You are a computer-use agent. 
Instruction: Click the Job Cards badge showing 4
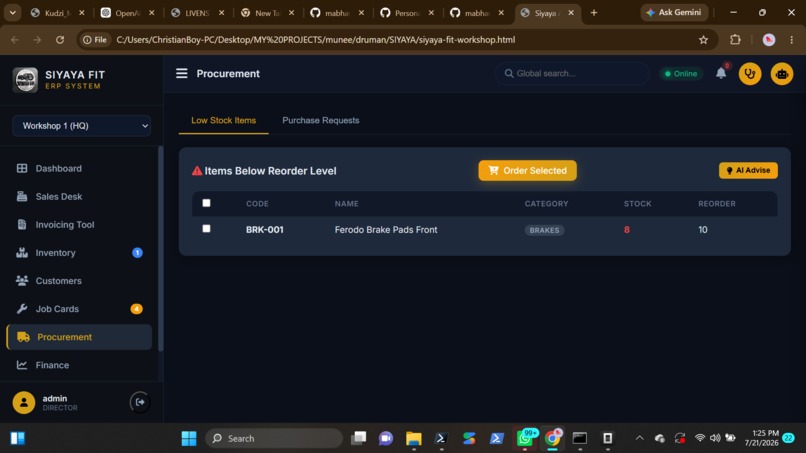(x=136, y=309)
